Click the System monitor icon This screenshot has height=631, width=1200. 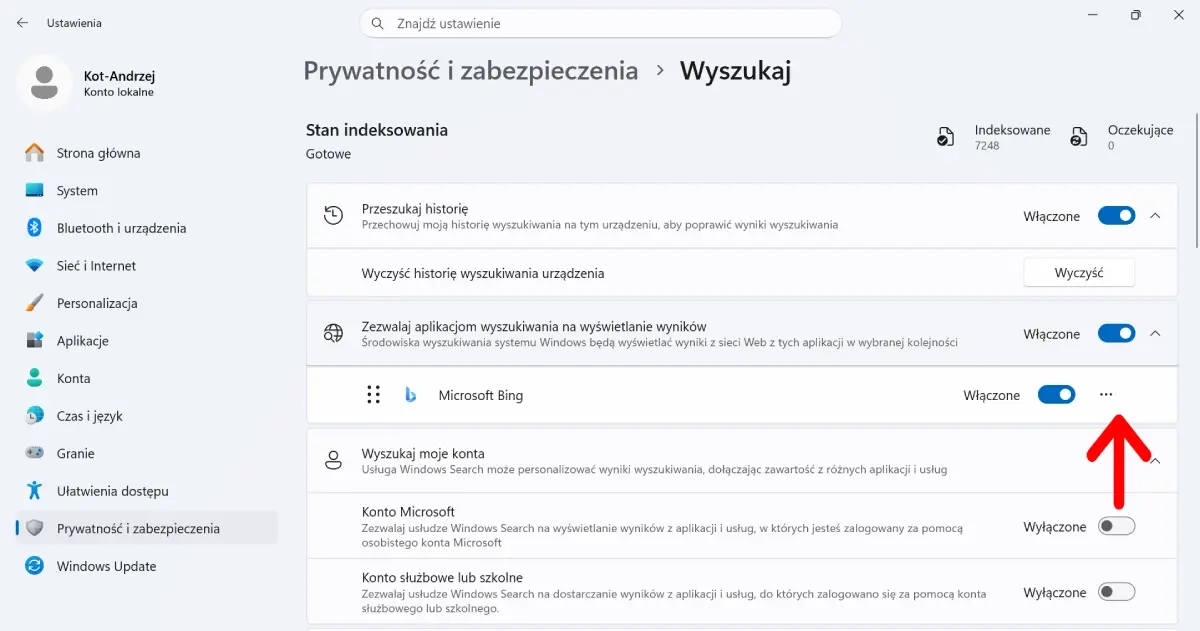point(35,190)
